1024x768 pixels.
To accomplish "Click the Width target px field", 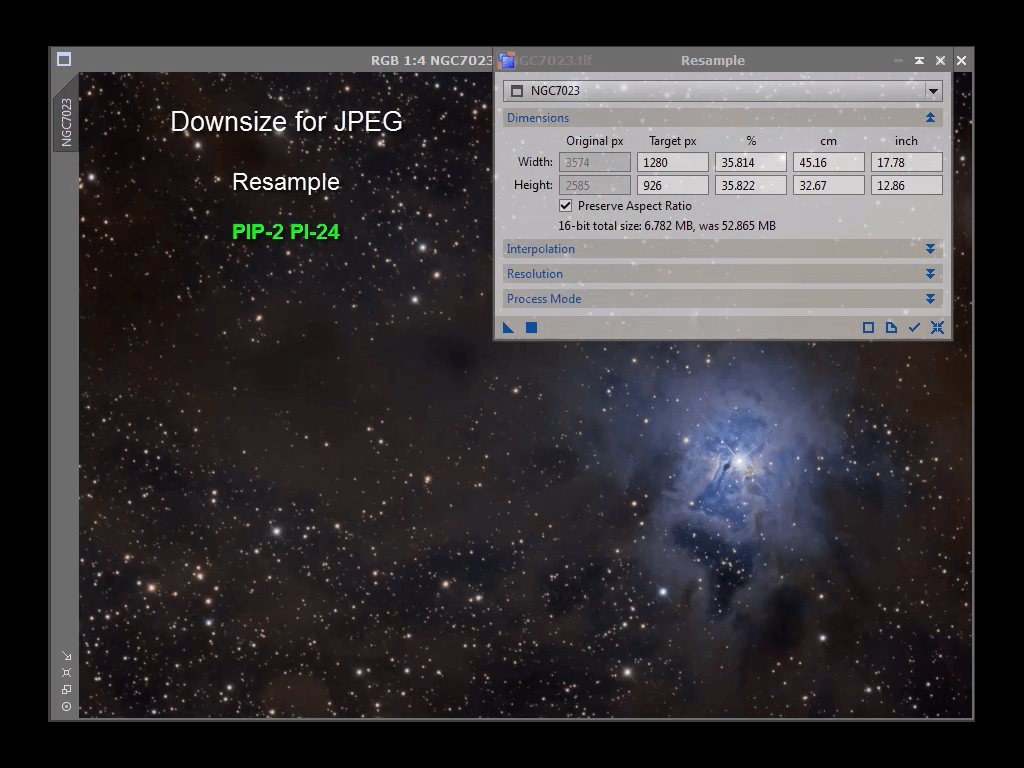I will click(672, 162).
